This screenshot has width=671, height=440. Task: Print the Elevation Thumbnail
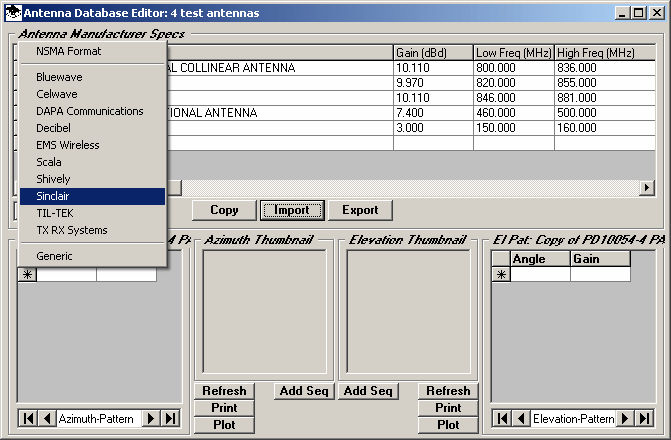(448, 408)
